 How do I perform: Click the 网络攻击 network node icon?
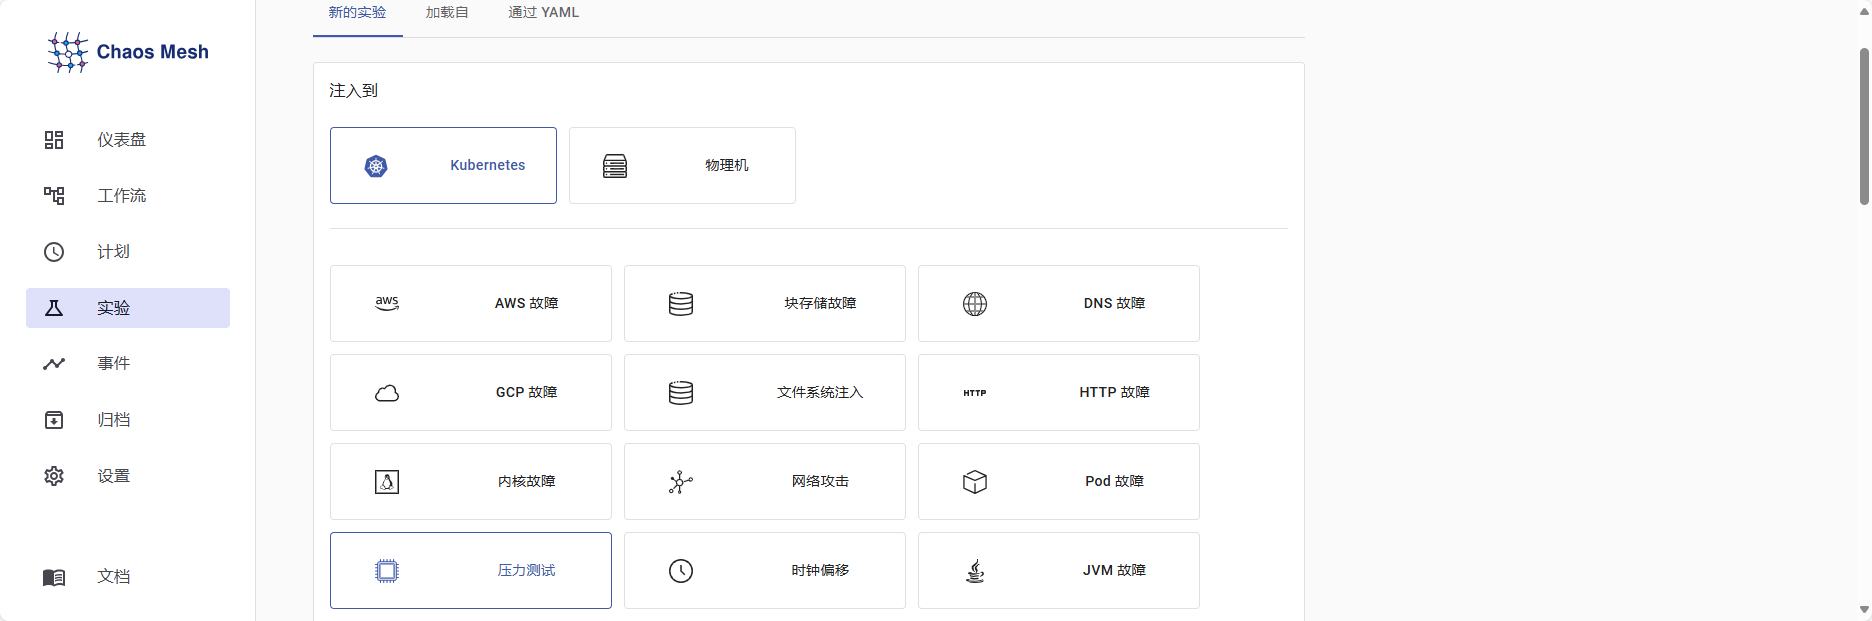click(x=681, y=482)
